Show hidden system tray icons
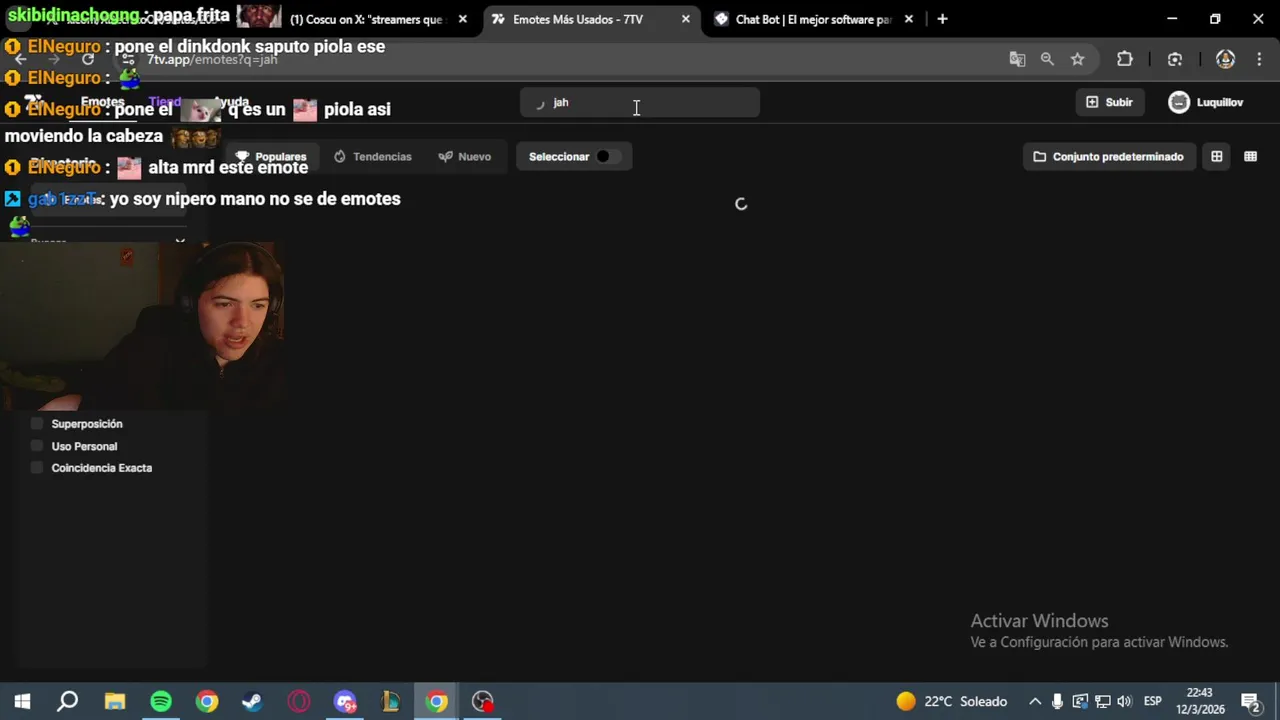Viewport: 1280px width, 720px height. [1035, 701]
